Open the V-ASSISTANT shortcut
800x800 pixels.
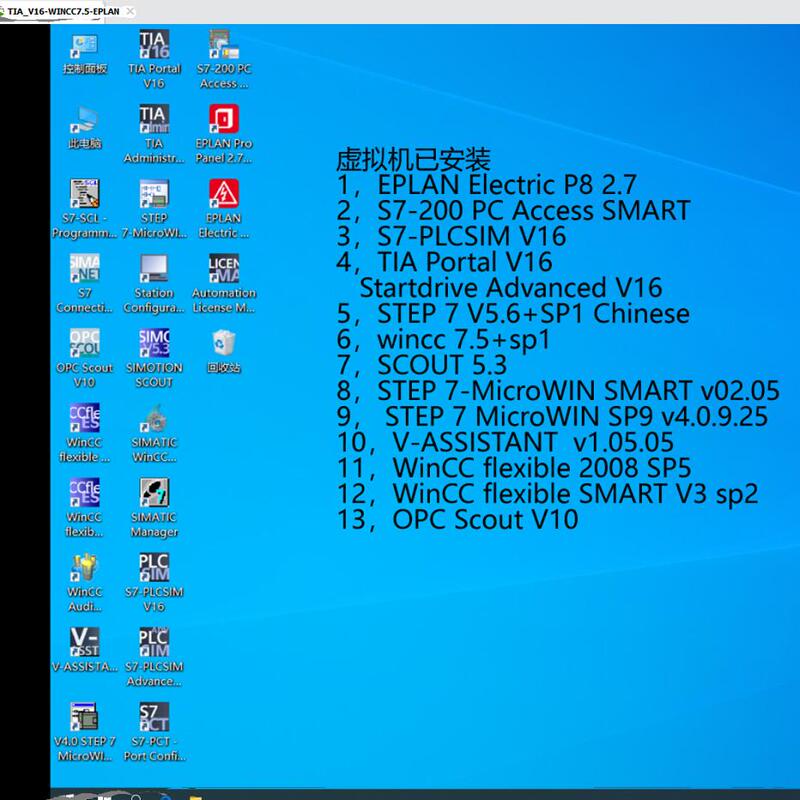coord(85,651)
